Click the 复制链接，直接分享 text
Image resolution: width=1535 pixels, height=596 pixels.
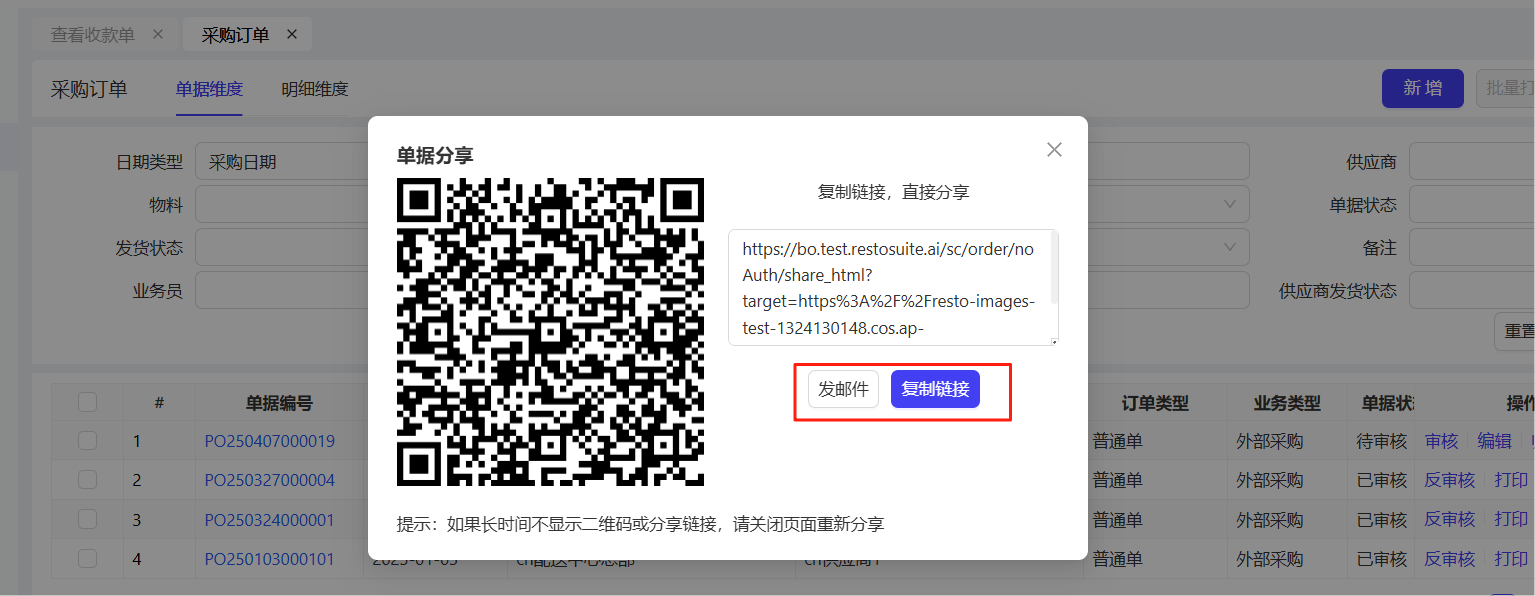[x=893, y=192]
